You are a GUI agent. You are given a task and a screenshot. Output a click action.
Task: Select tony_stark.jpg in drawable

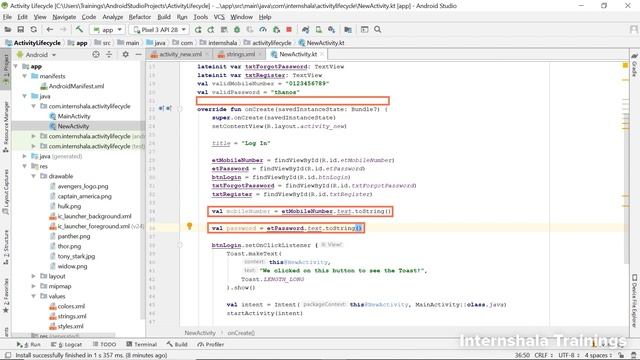click(76, 256)
